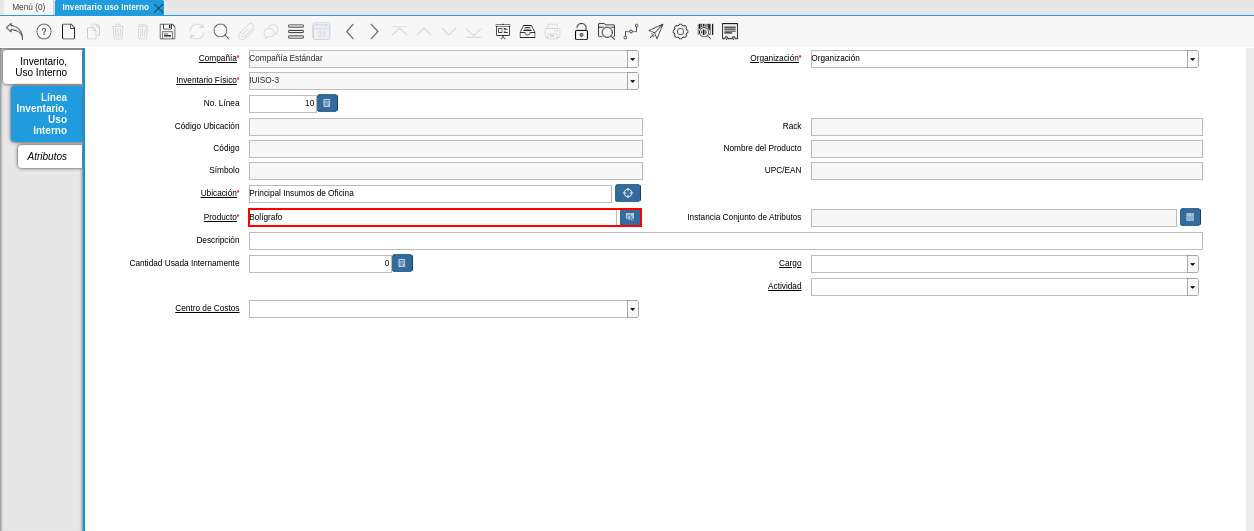Go to next record arrow
Screen dimensions: 1254x531
374,31
